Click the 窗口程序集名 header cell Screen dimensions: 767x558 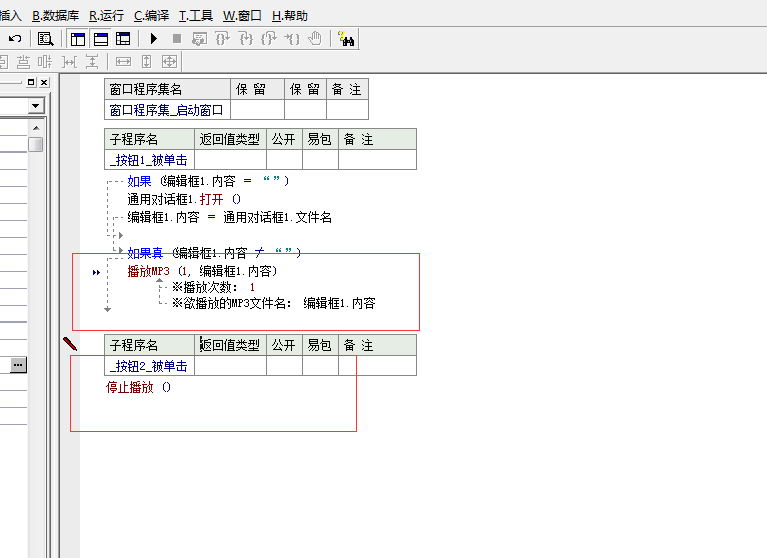click(x=167, y=89)
